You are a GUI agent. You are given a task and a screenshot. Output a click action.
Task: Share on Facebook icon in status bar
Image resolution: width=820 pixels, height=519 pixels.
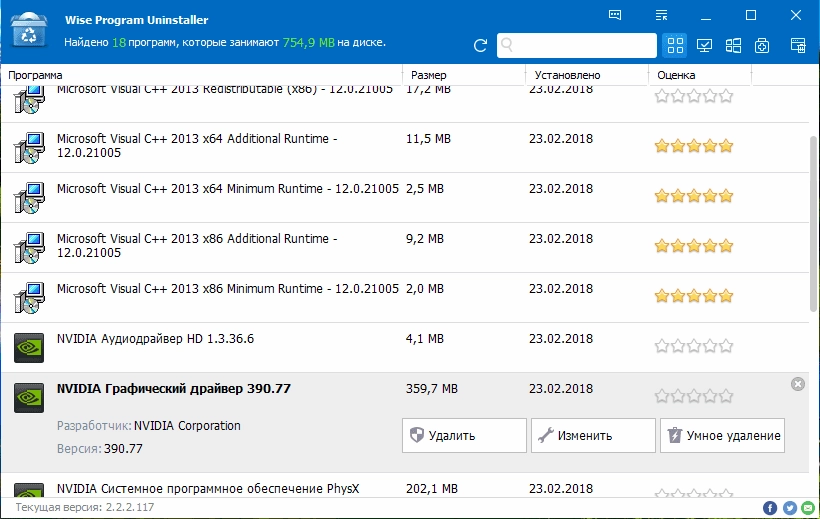[x=770, y=508]
